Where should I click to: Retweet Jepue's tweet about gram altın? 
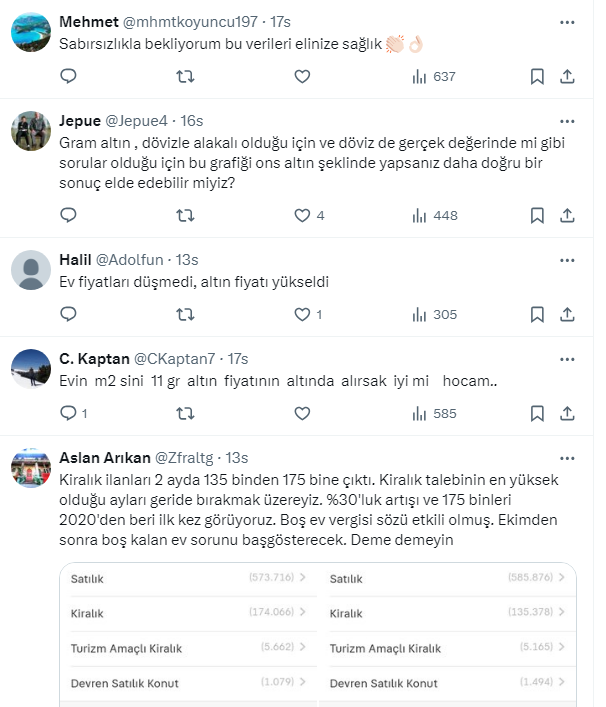[186, 215]
